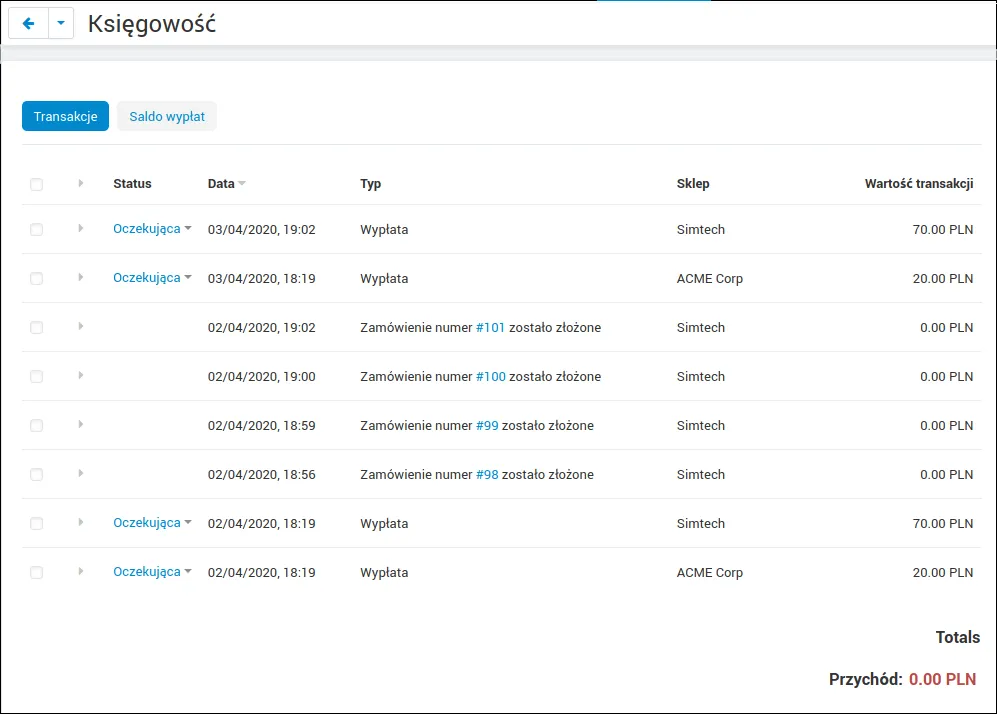Open Oczekująca status dropdown for 02/04 Simtech withdrawal
This screenshot has height=714, width=997.
(x=152, y=523)
